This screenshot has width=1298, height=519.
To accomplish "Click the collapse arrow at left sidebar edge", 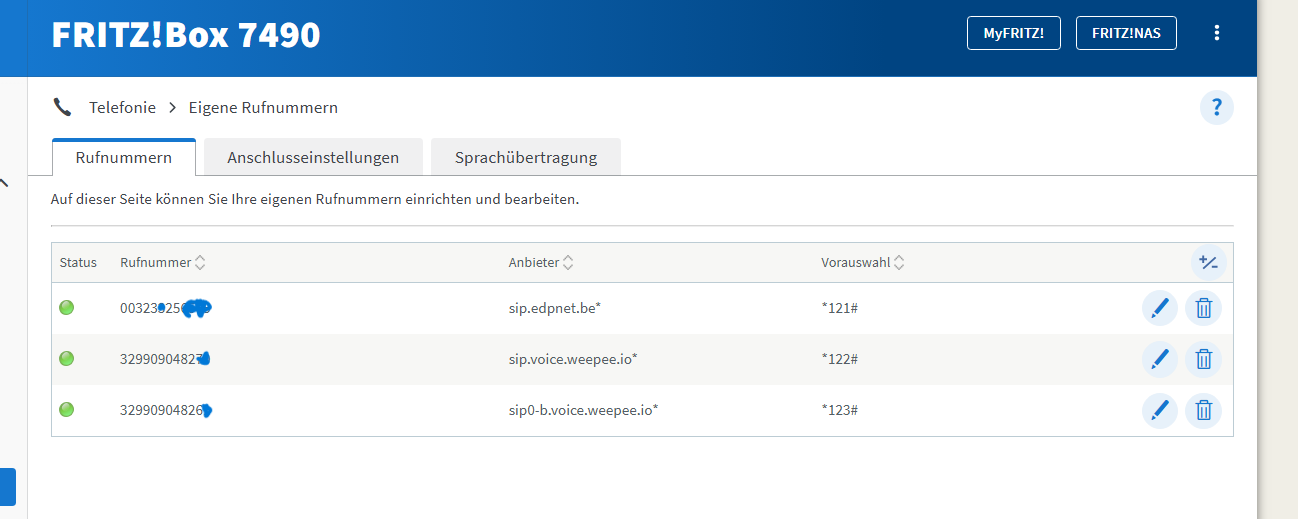I will [4, 183].
